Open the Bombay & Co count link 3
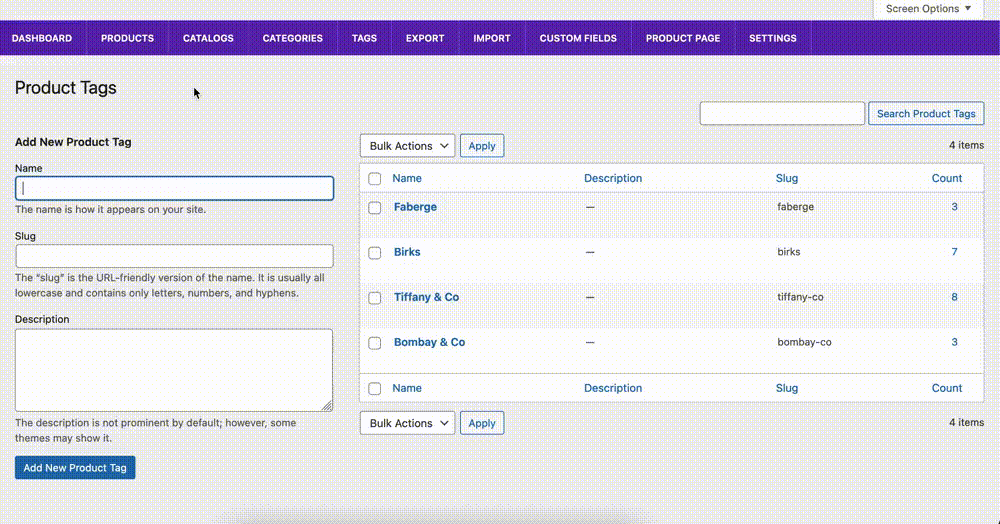The image size is (1000, 524). pyautogui.click(x=955, y=342)
